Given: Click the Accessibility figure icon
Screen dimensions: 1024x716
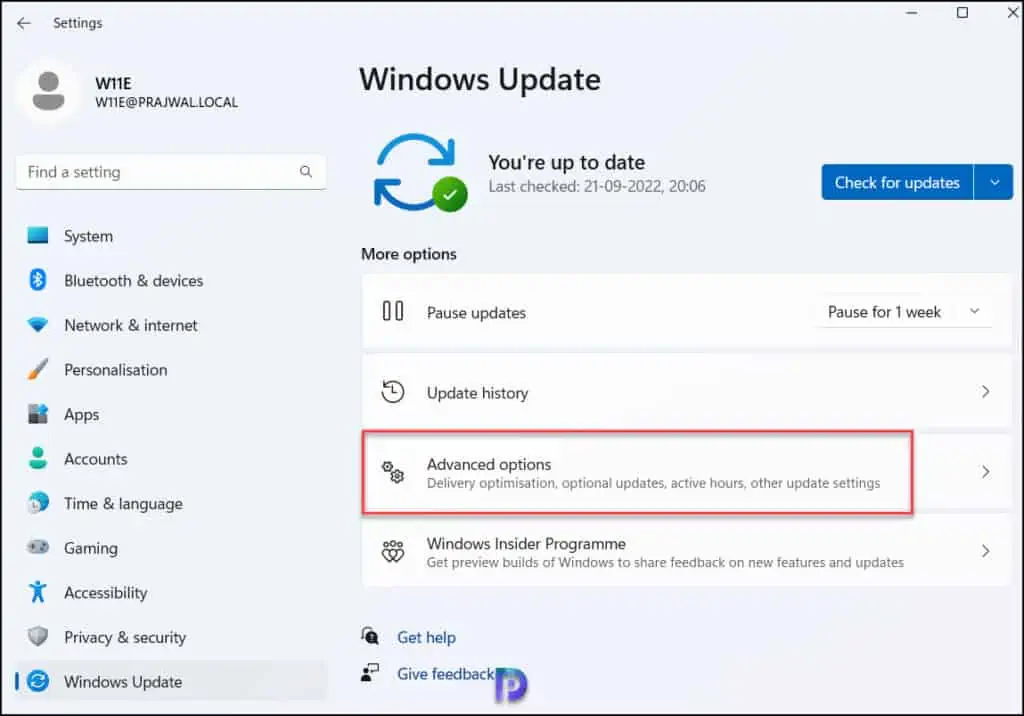Looking at the screenshot, I should click(x=38, y=592).
